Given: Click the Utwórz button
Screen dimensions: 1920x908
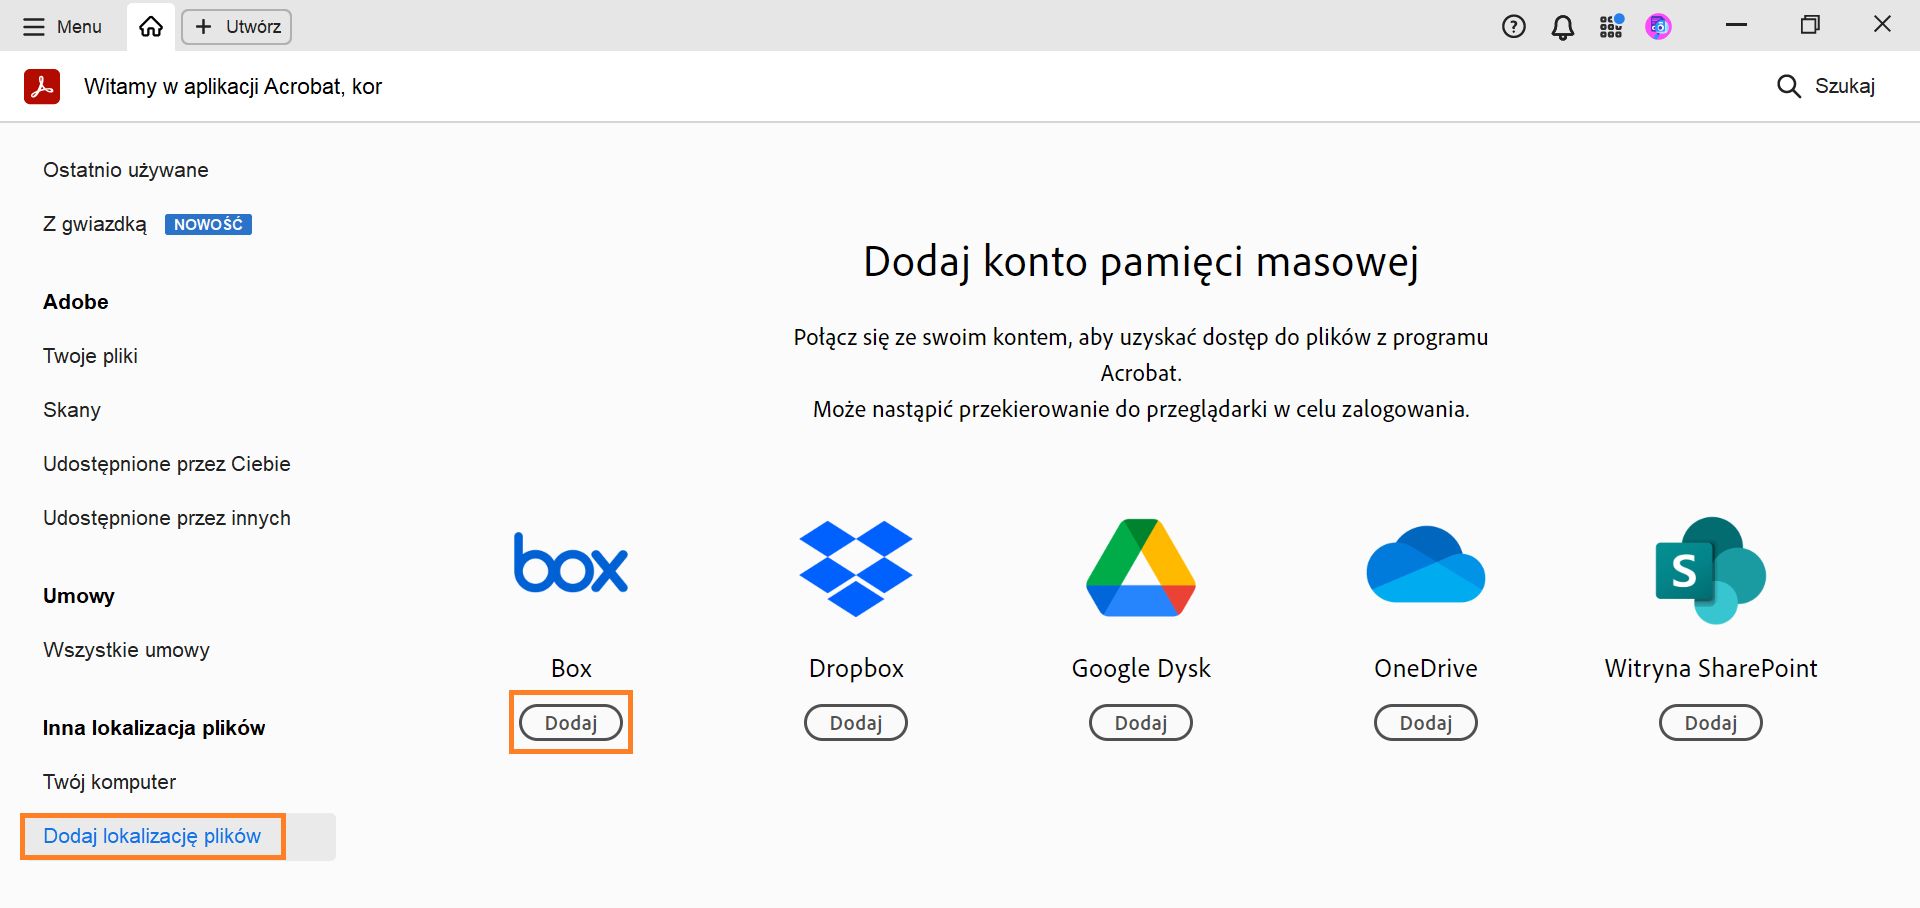Looking at the screenshot, I should tap(236, 26).
